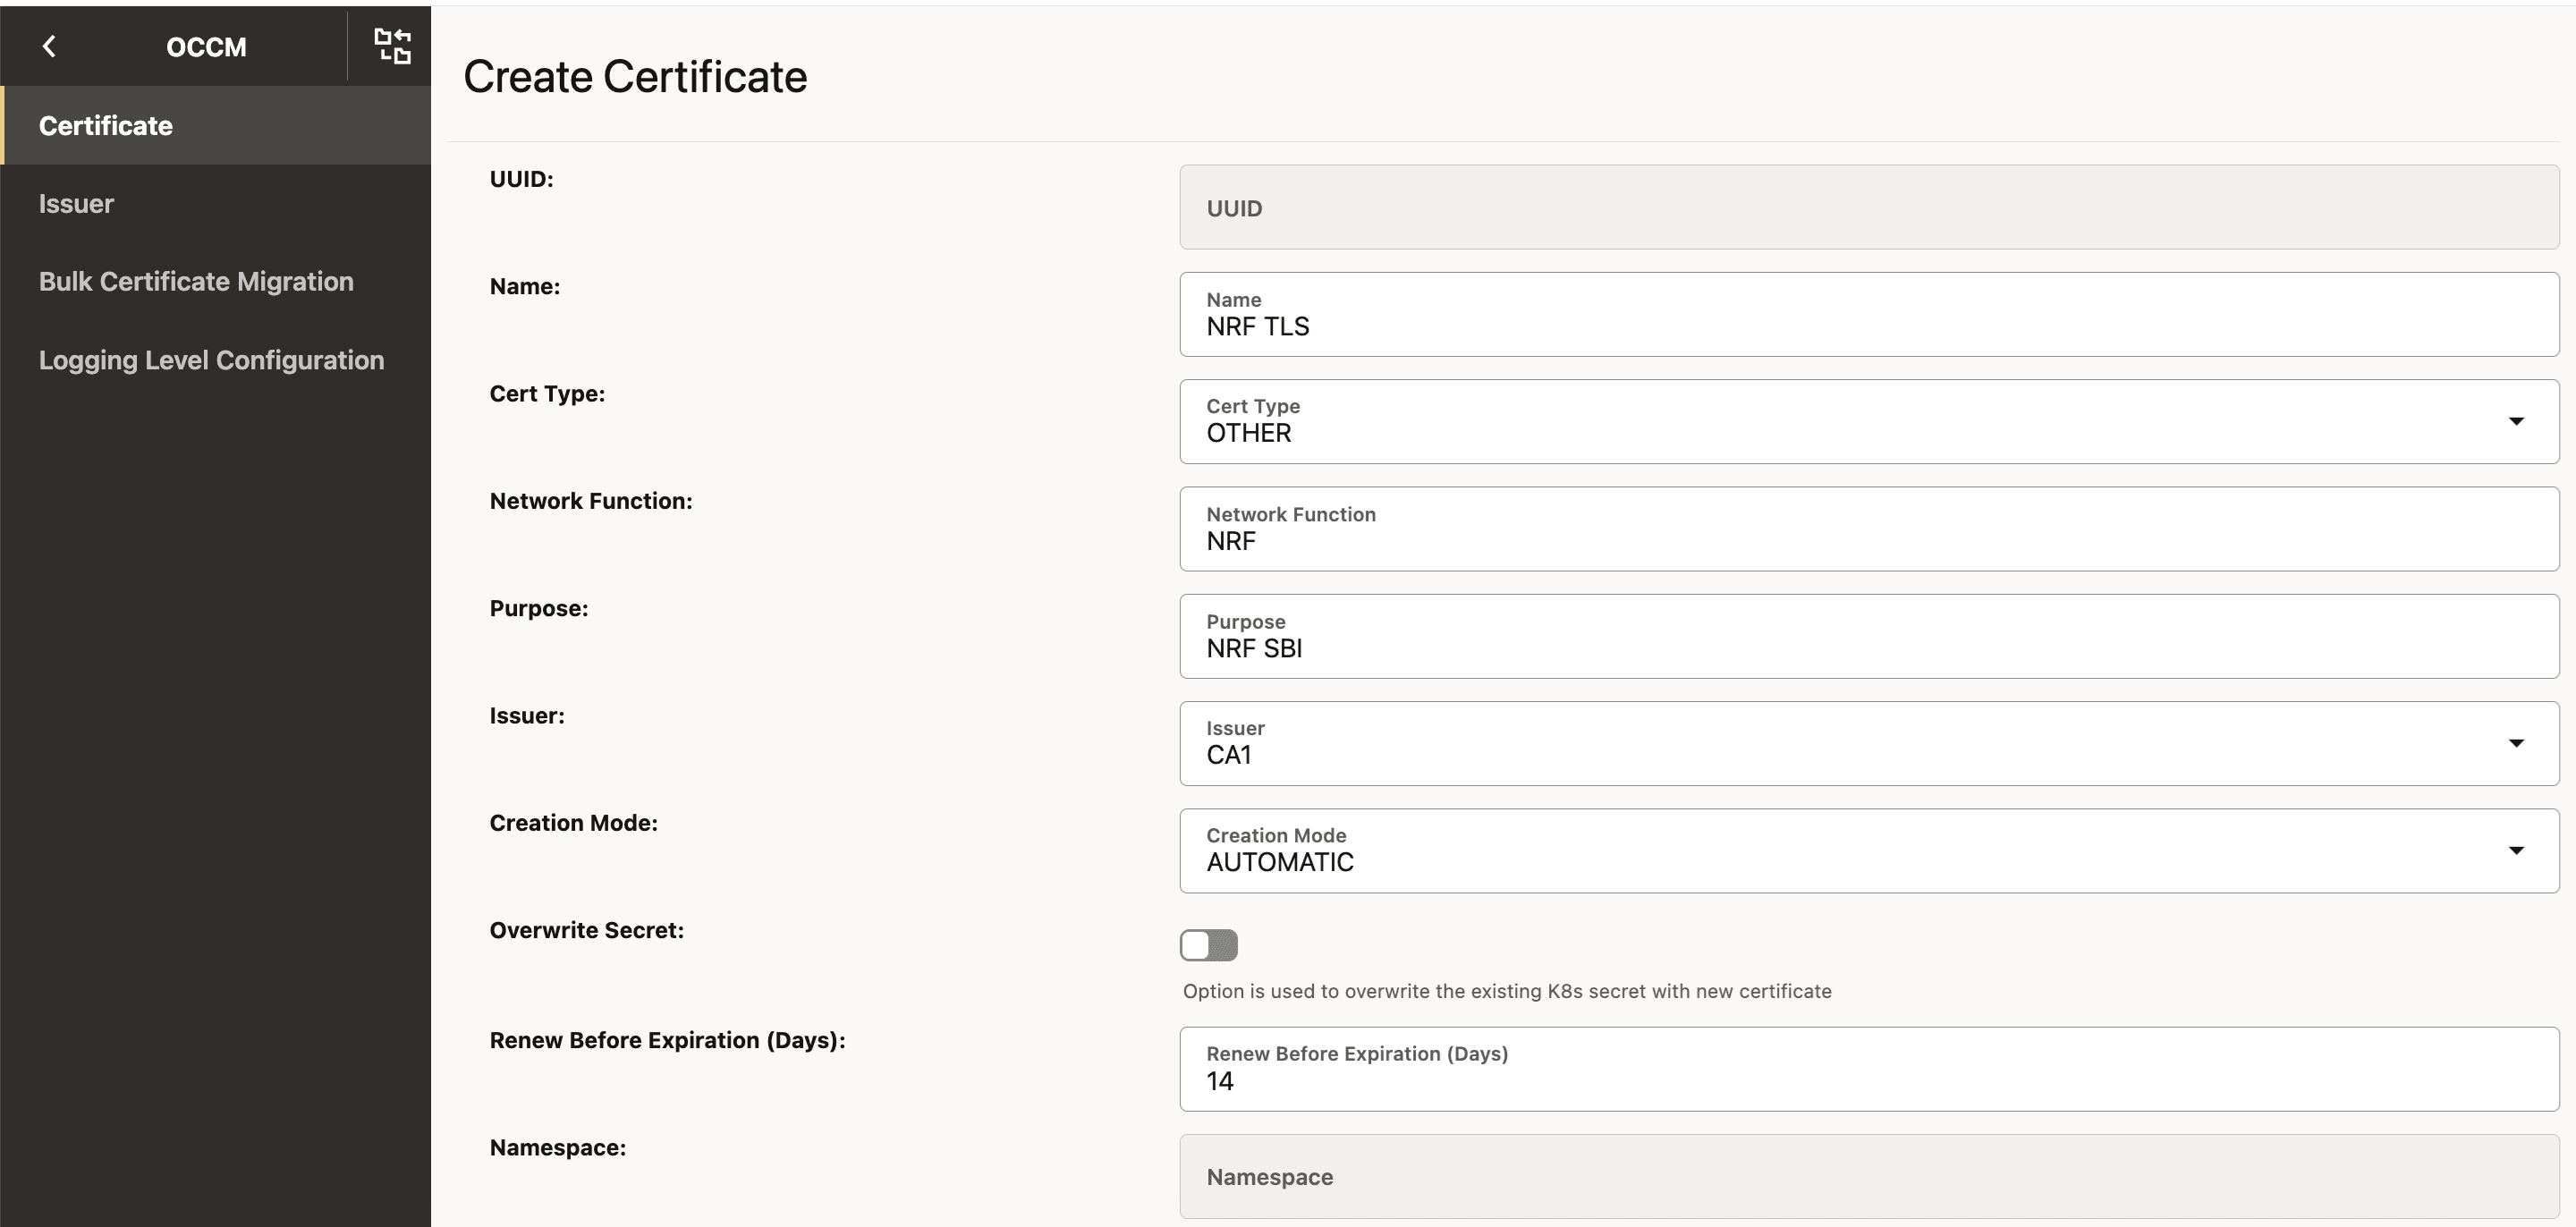Select Issuer in the sidebar
Image resolution: width=2576 pixels, height=1227 pixels.
[76, 203]
